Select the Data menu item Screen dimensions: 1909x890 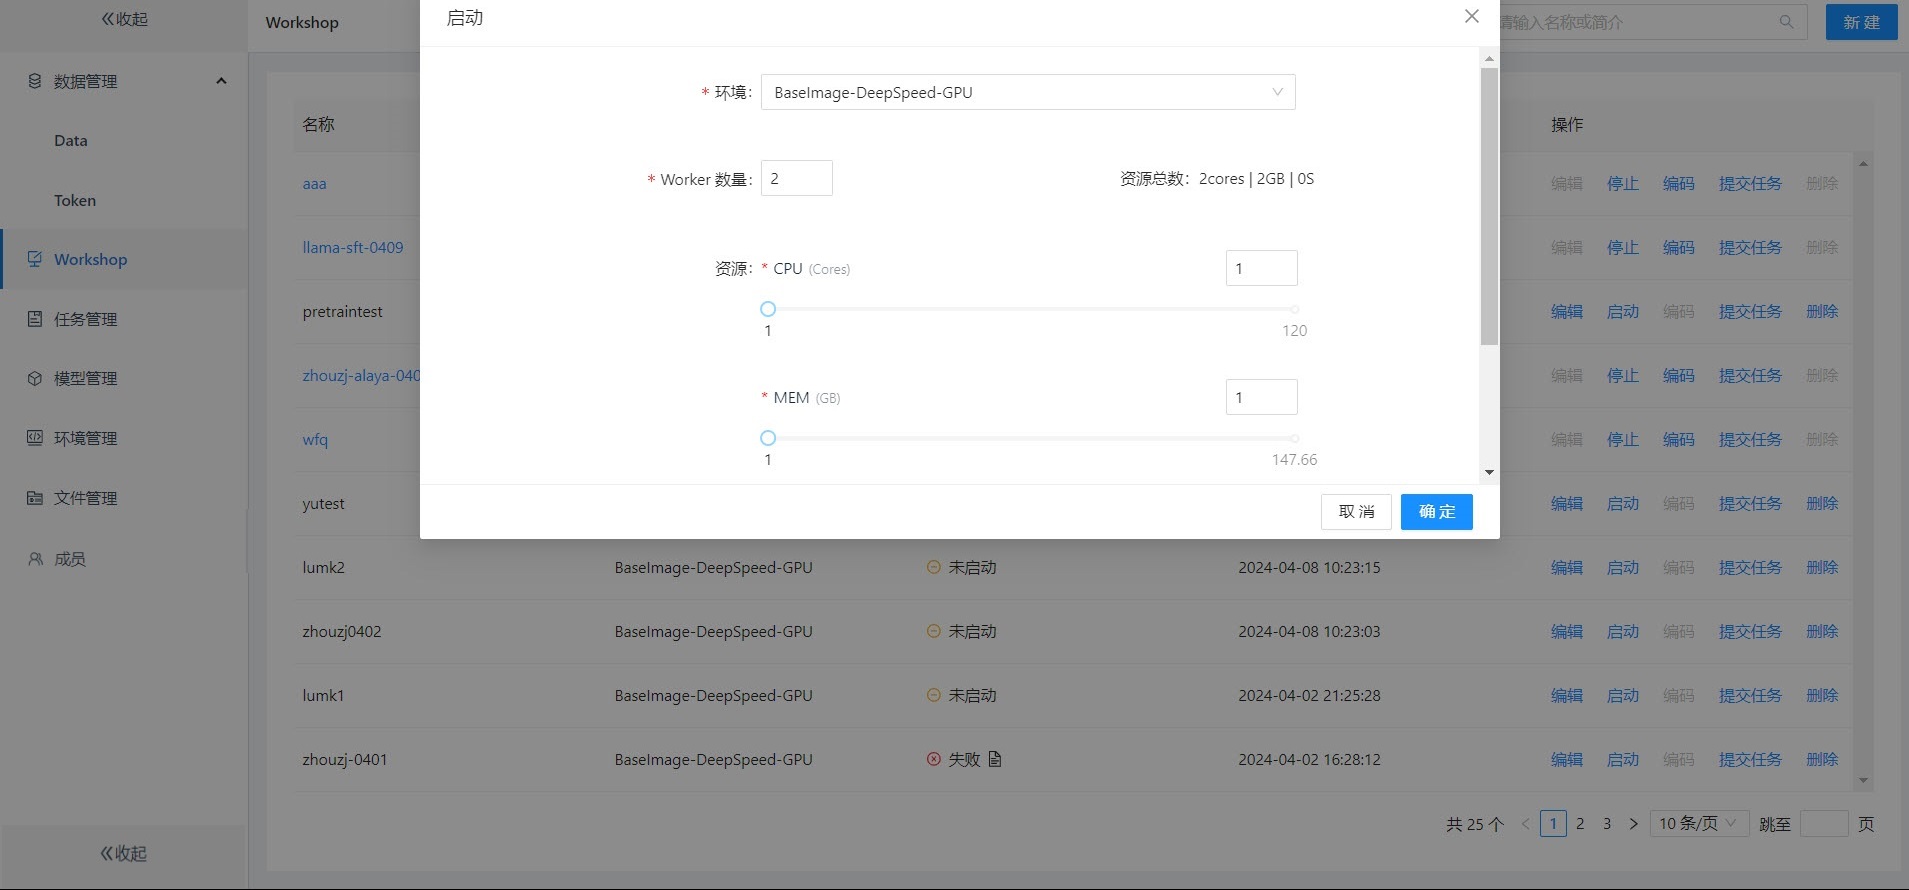tap(70, 141)
